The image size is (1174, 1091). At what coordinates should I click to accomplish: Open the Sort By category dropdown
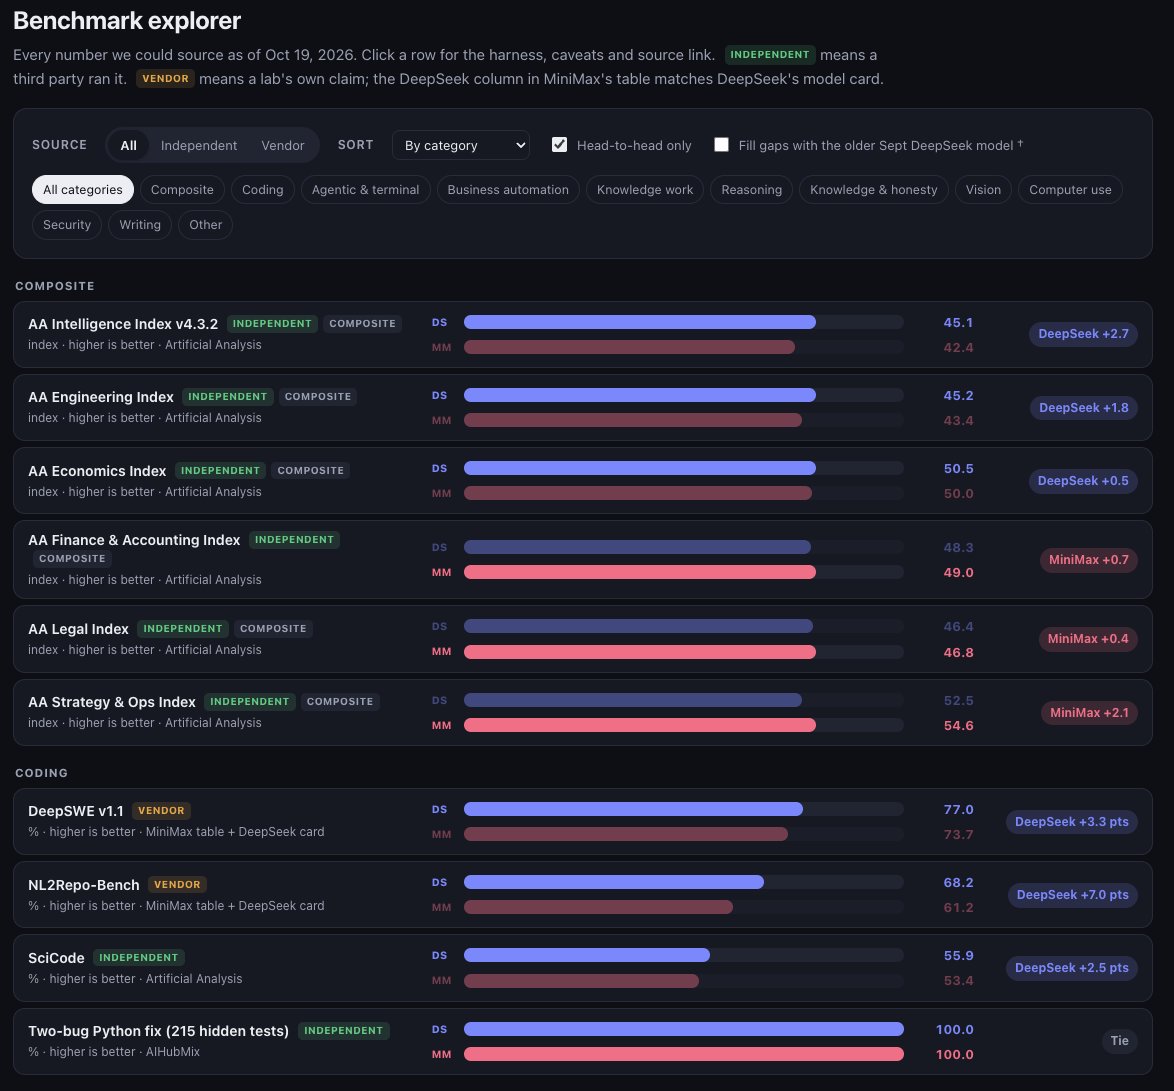[460, 145]
